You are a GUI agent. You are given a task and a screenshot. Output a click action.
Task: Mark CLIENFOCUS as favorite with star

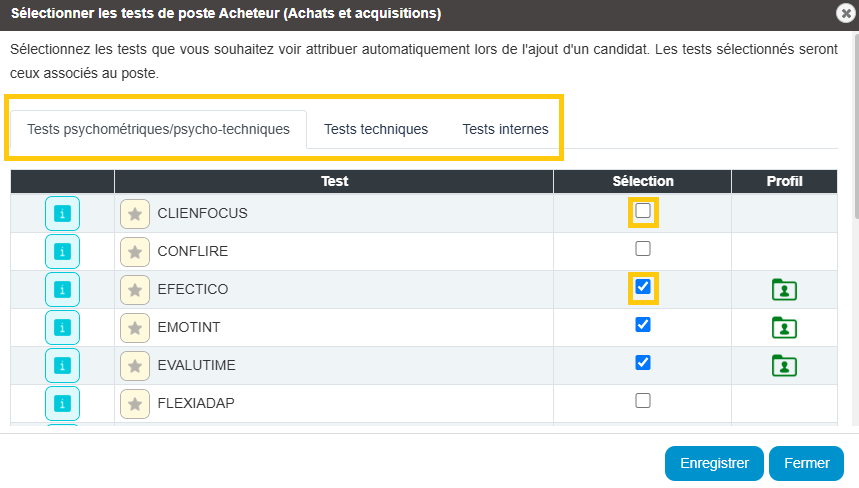click(135, 214)
